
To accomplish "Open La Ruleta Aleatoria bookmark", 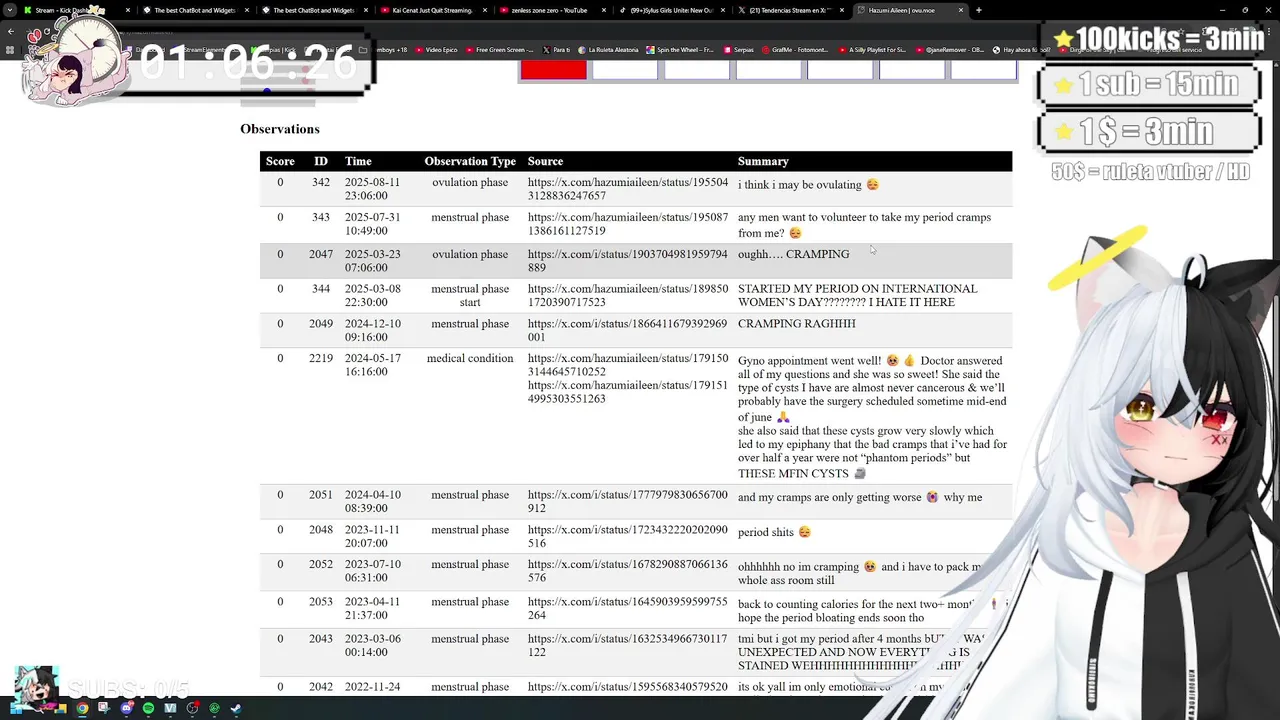I will tap(606, 49).
